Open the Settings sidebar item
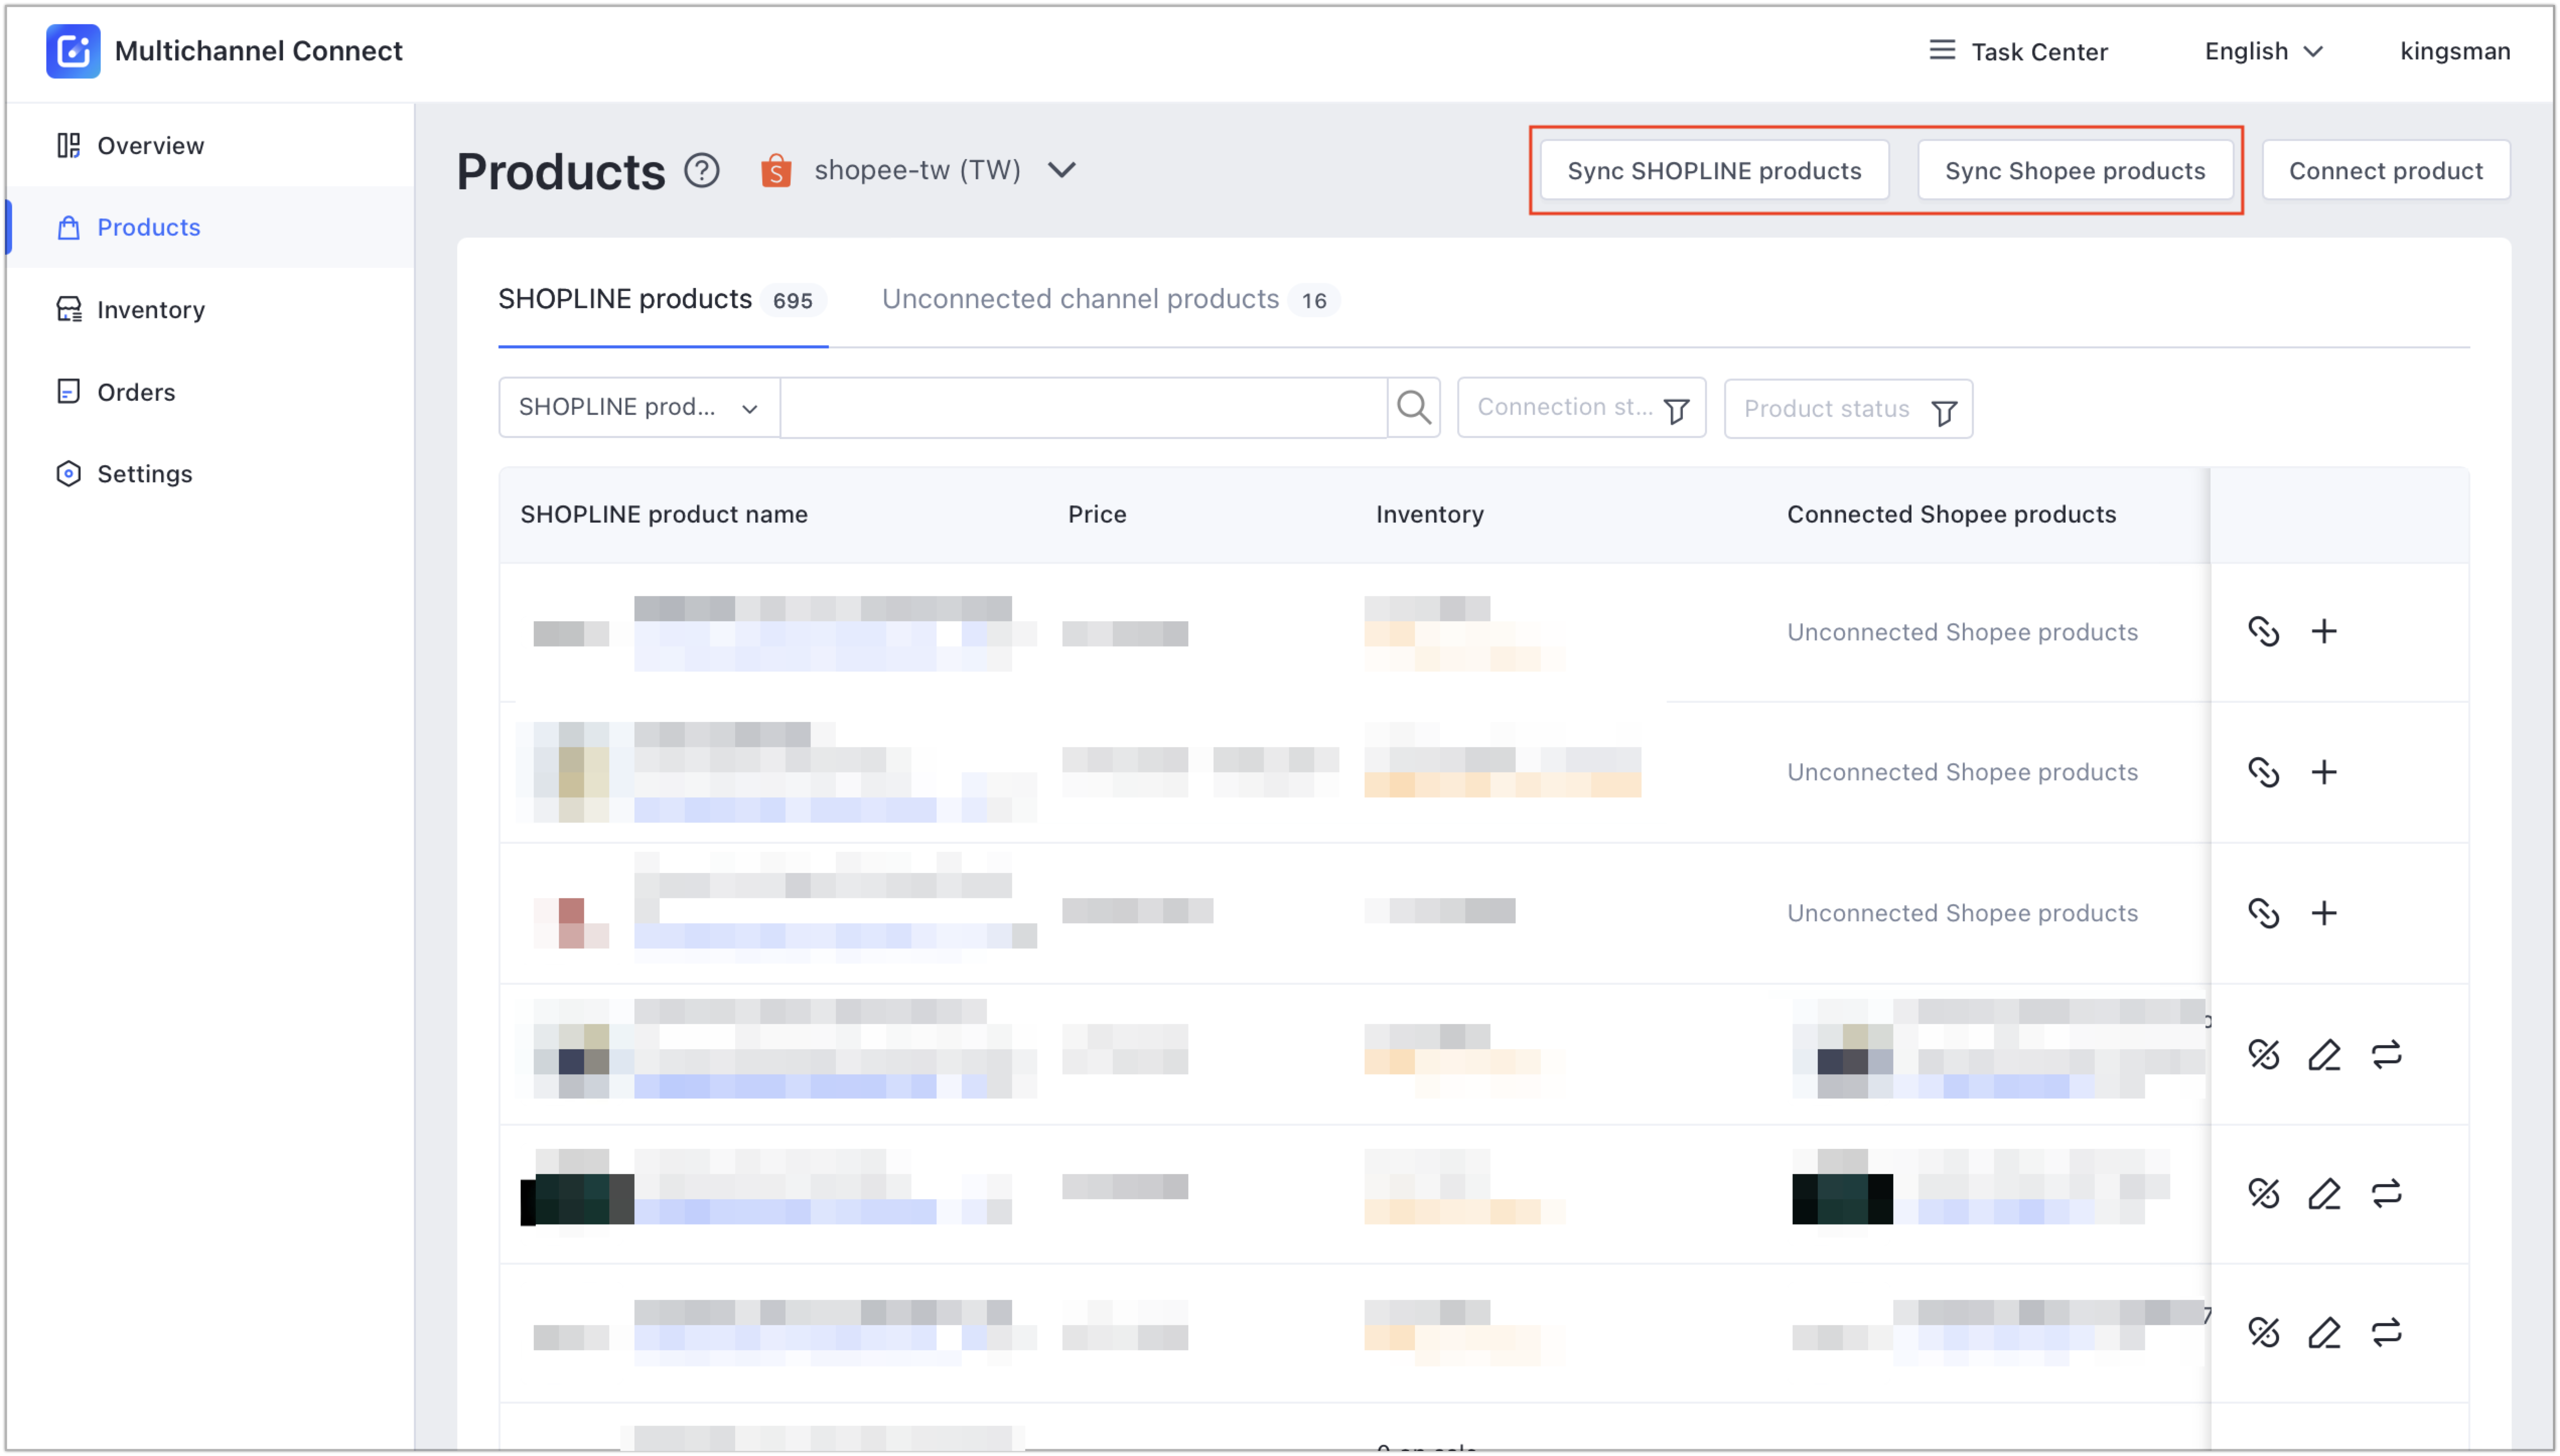The width and height of the screenshot is (2560, 1456). pos(210,473)
